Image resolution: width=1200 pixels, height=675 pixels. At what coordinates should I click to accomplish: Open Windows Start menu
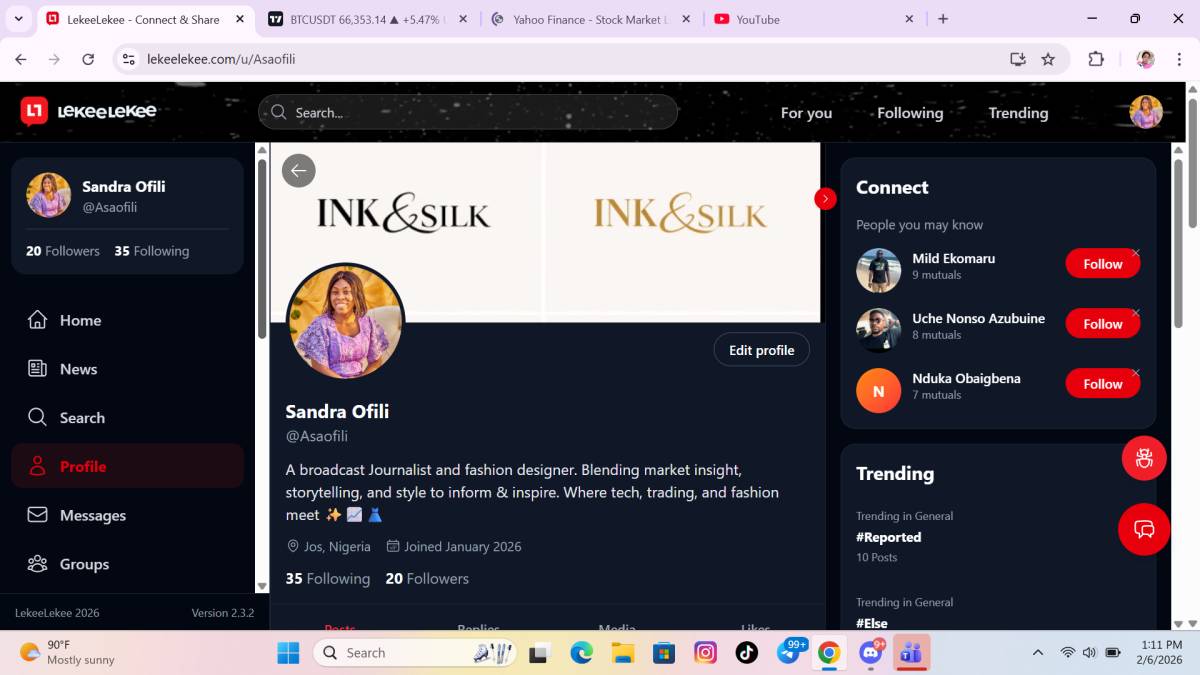pyautogui.click(x=288, y=653)
